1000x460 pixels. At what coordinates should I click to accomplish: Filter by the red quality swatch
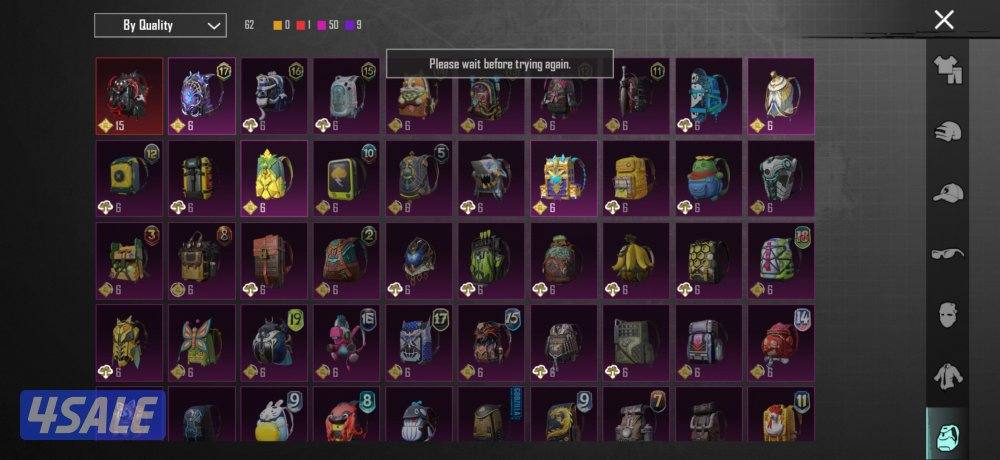pos(300,26)
